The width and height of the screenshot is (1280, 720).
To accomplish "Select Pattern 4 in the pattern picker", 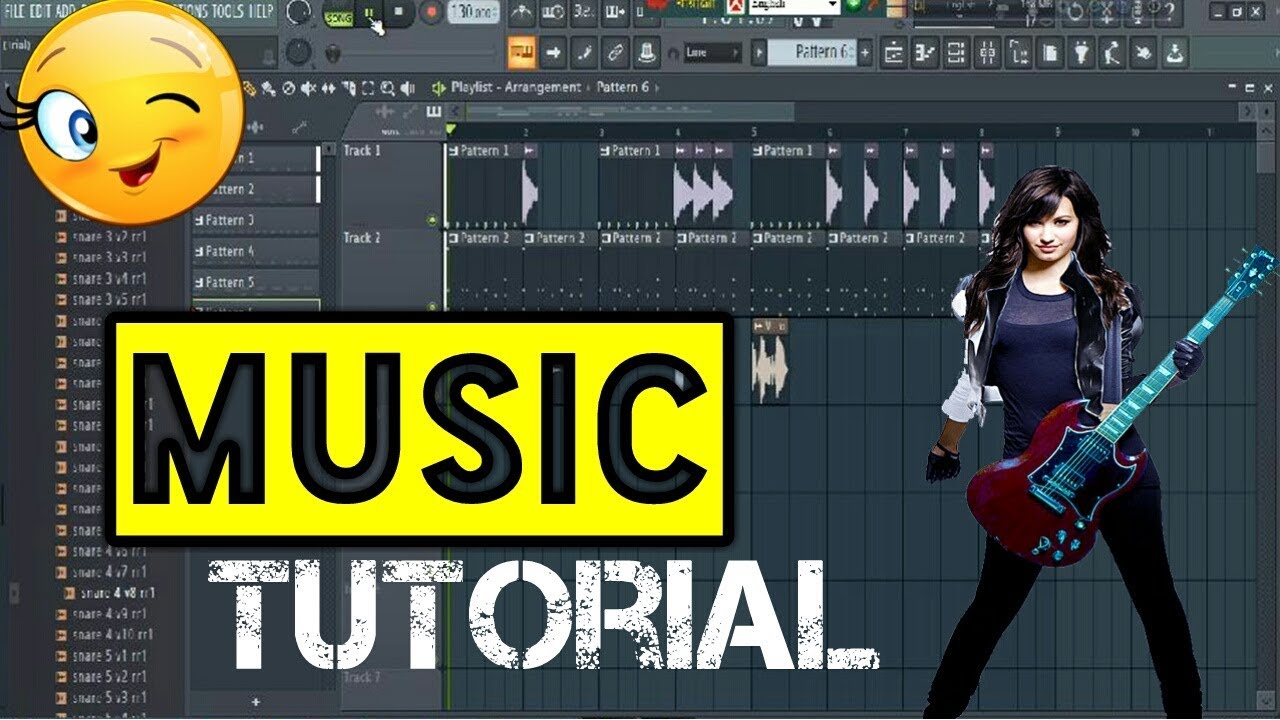I will [255, 251].
